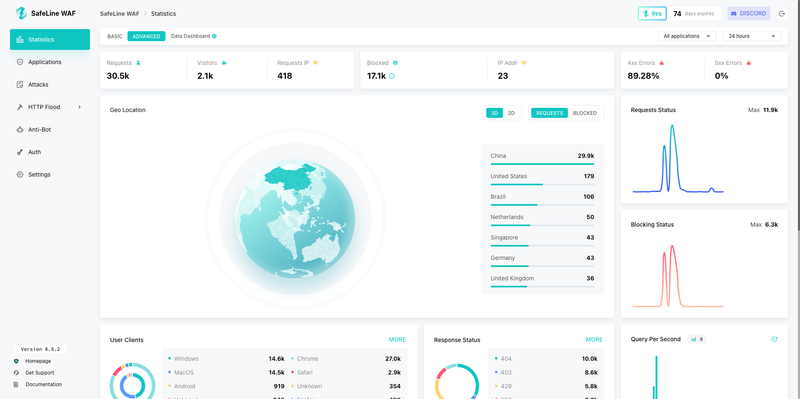The image size is (800, 399).
Task: Open the Auth key icon
Action: (20, 152)
